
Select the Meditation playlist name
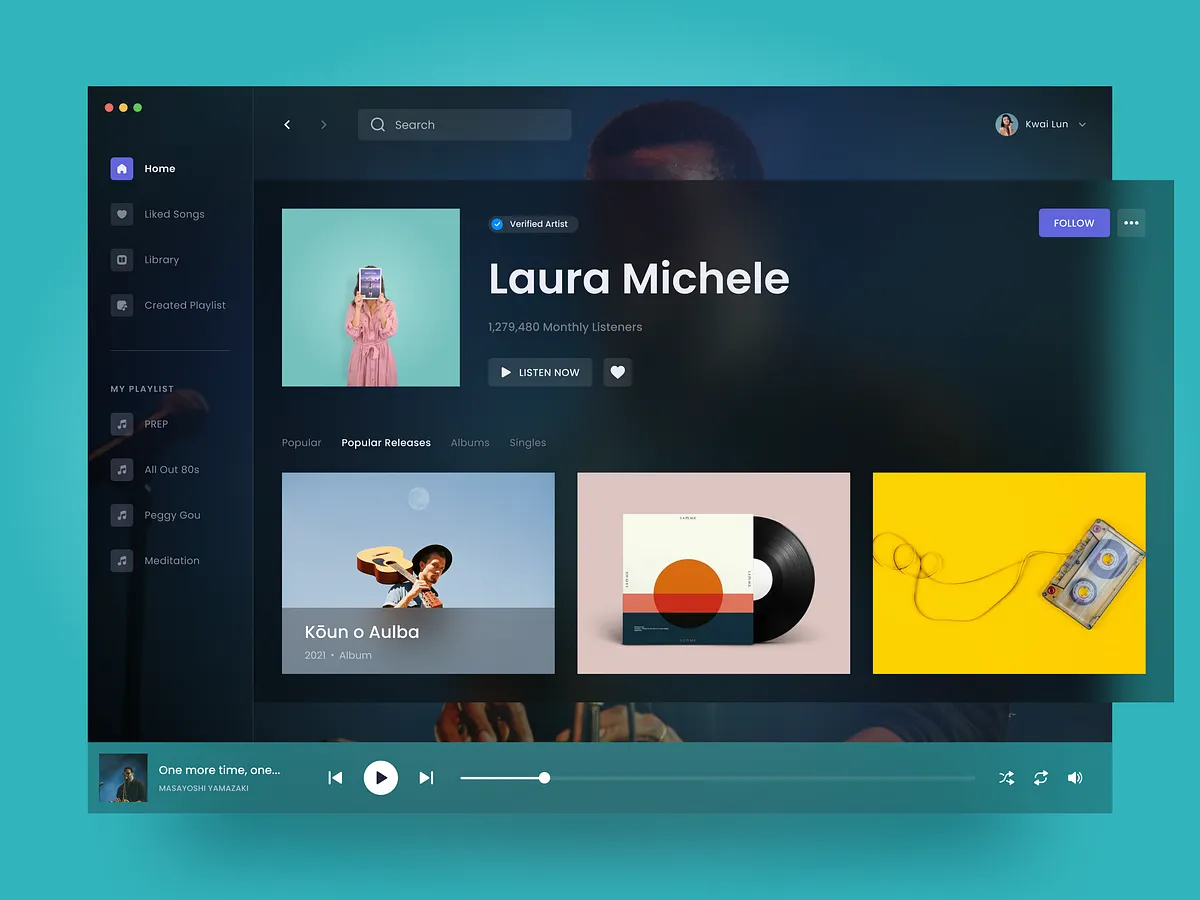[x=172, y=561]
